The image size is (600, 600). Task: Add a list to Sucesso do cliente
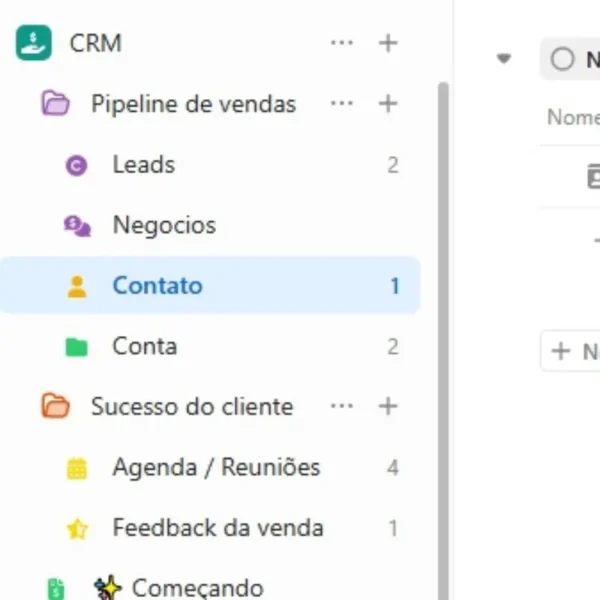point(388,407)
